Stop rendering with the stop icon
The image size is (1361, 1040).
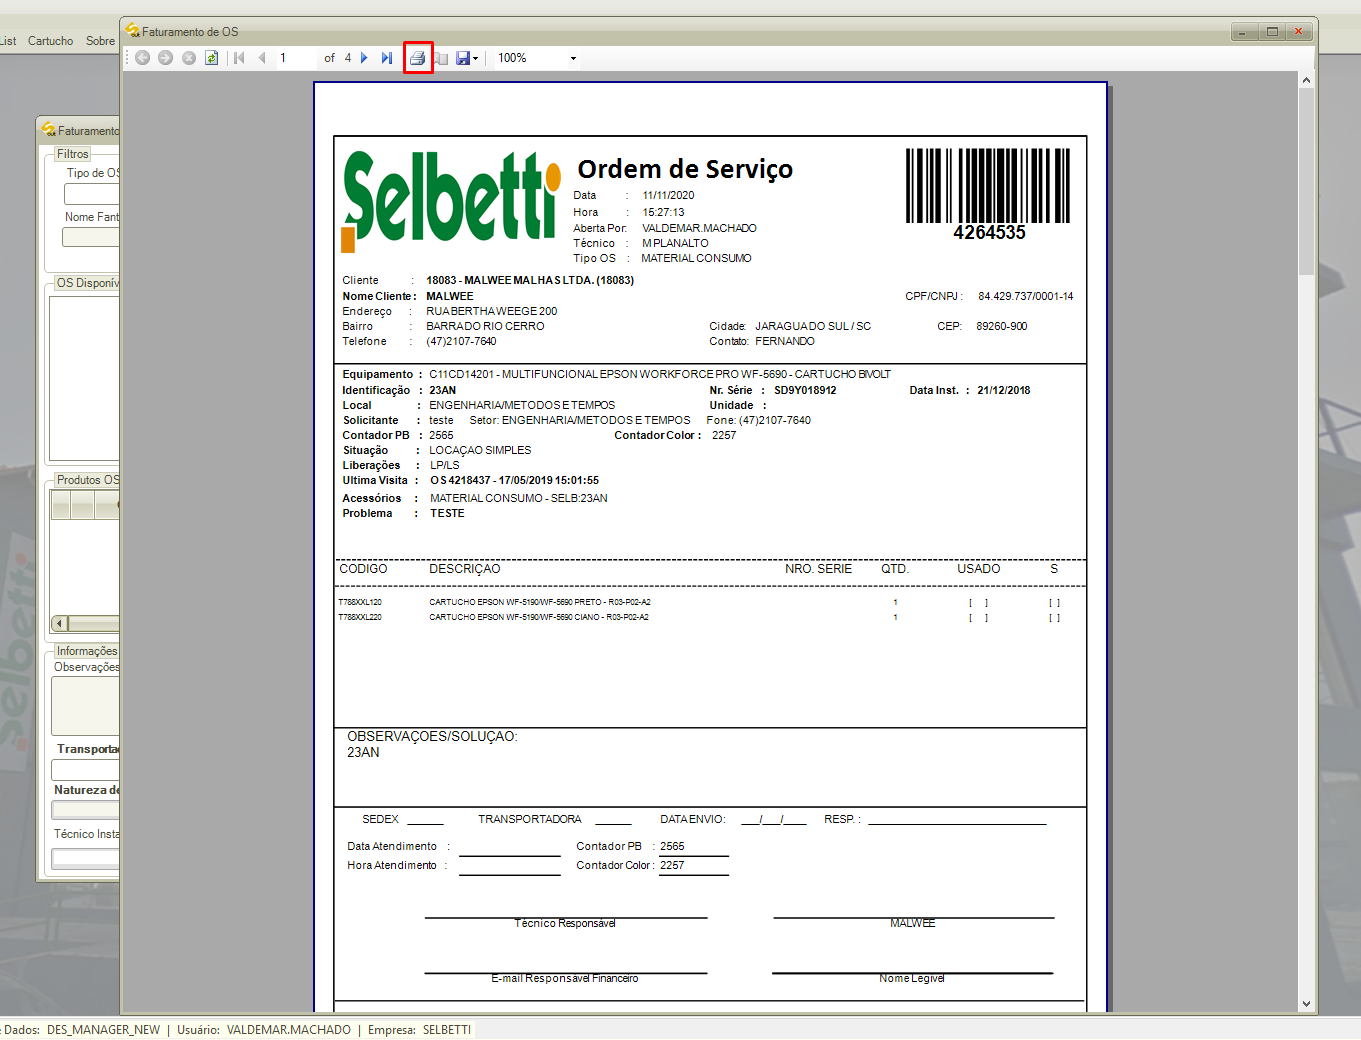[189, 58]
